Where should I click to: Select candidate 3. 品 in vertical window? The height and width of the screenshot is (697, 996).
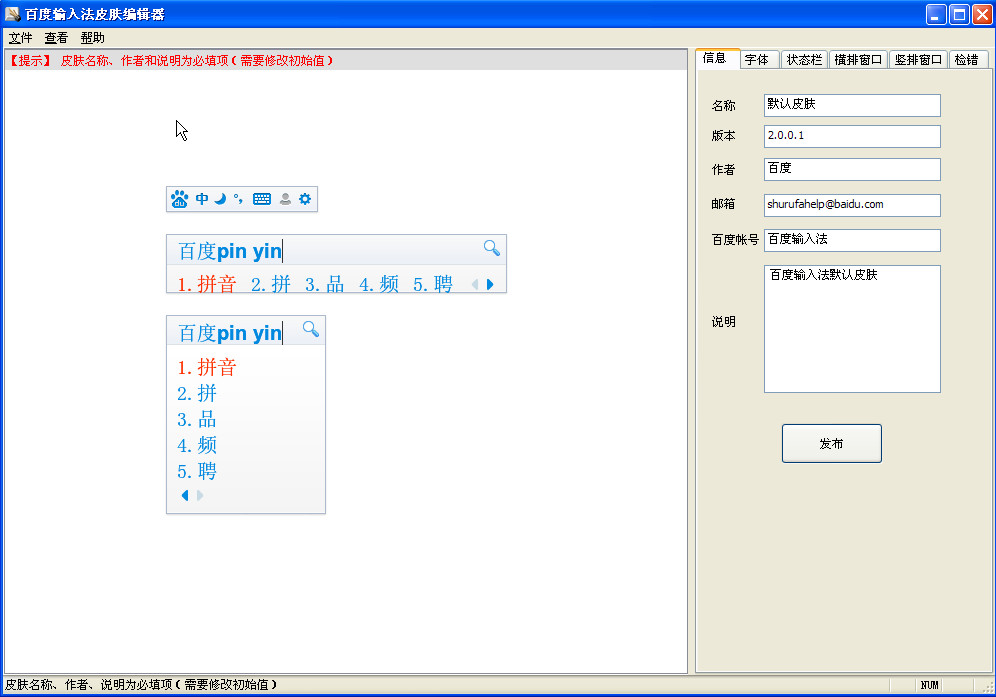tap(197, 419)
